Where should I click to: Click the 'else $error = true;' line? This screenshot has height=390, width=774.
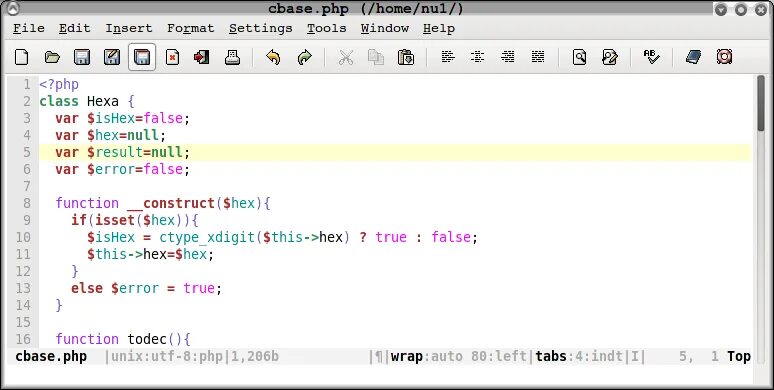(x=146, y=288)
